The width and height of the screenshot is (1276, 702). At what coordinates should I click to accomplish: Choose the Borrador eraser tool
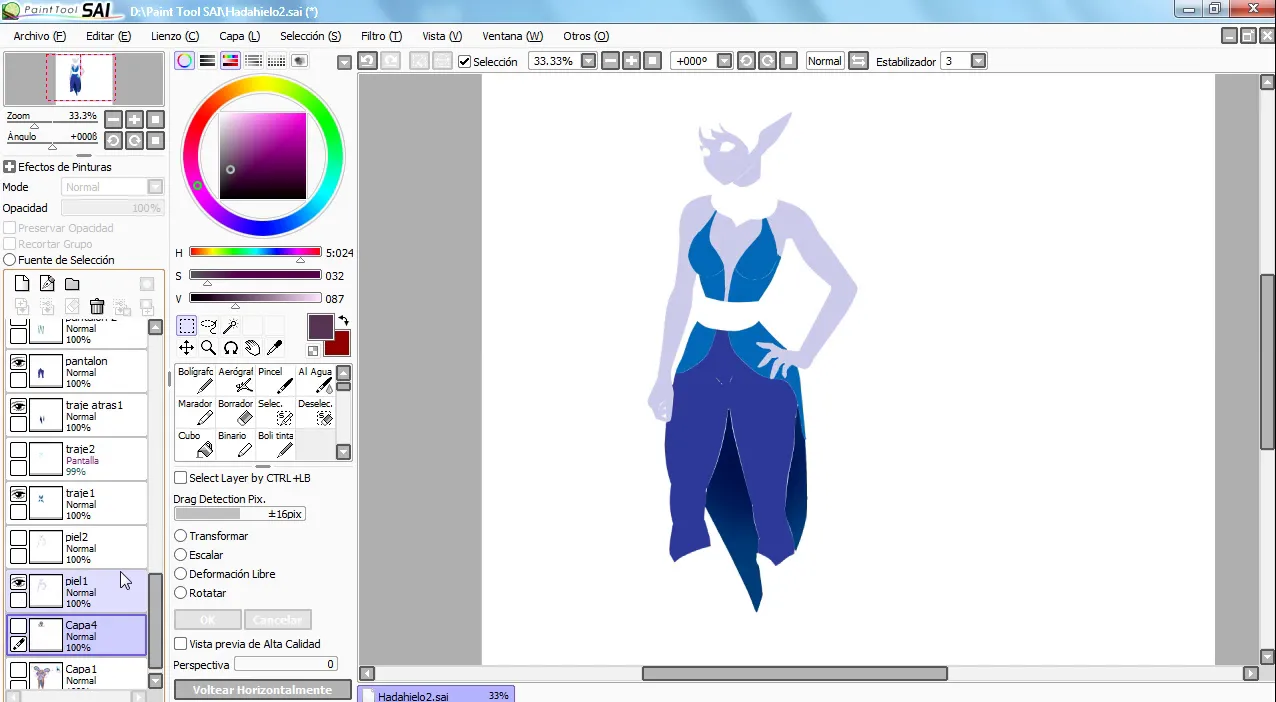pyautogui.click(x=235, y=412)
